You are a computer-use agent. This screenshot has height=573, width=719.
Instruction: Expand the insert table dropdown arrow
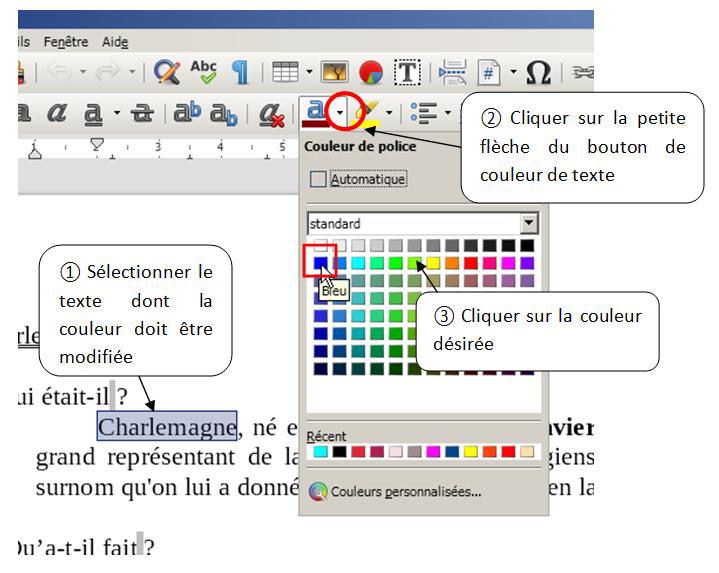tap(309, 72)
